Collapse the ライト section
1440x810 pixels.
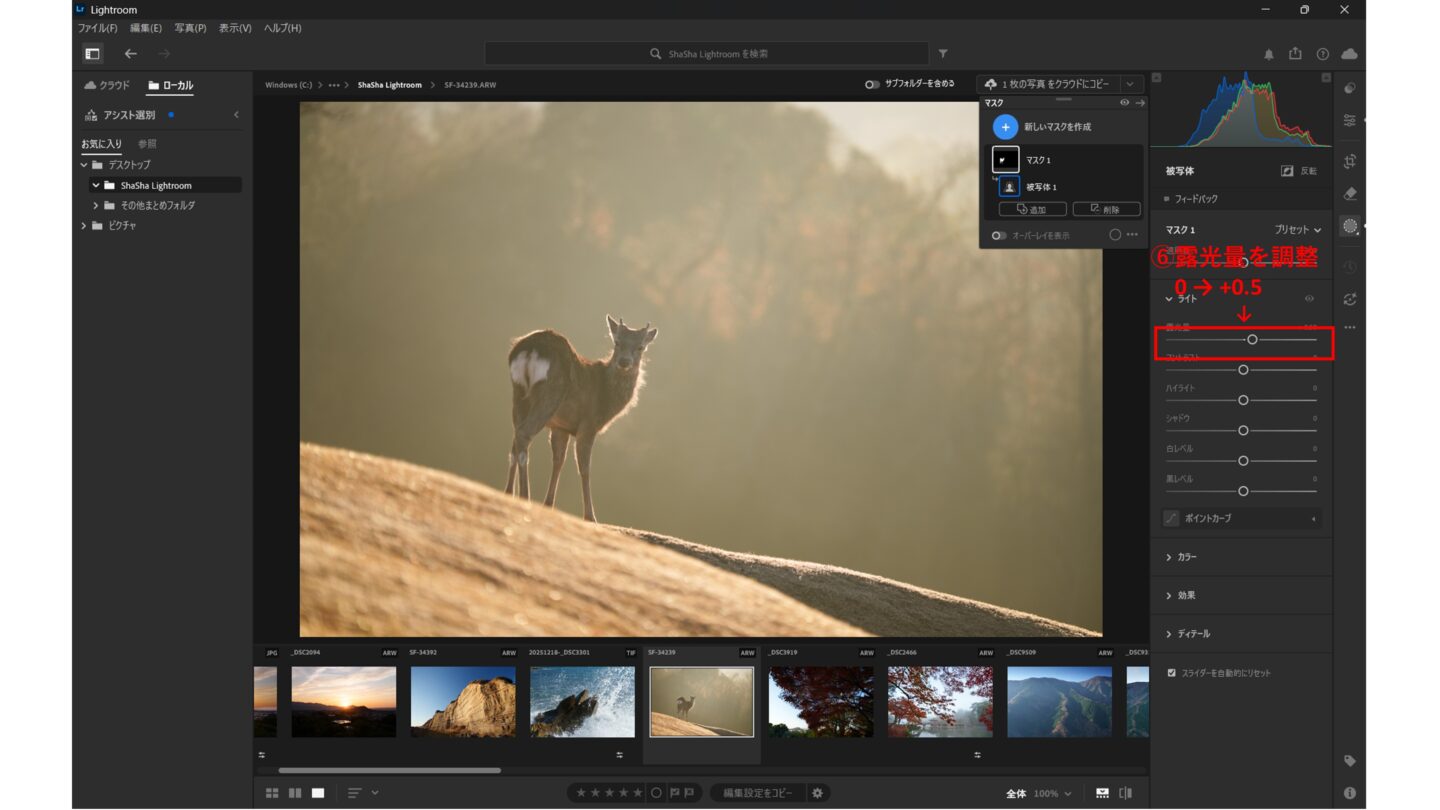pos(1169,299)
